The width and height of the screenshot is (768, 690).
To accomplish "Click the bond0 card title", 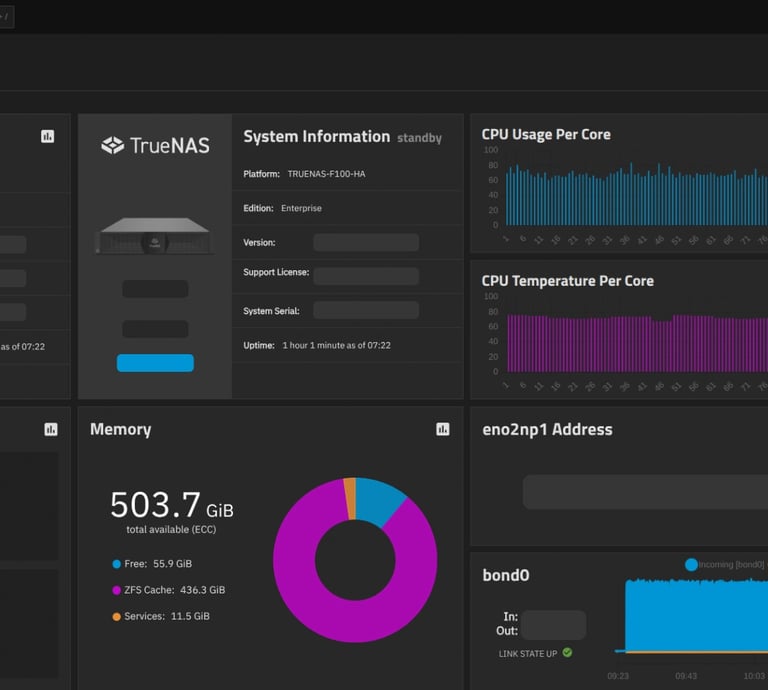I will [x=505, y=575].
